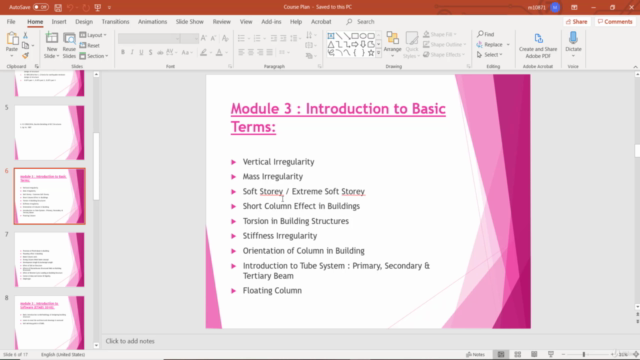Go to the Slide Show tab
The height and width of the screenshot is (360, 640).
point(189,22)
